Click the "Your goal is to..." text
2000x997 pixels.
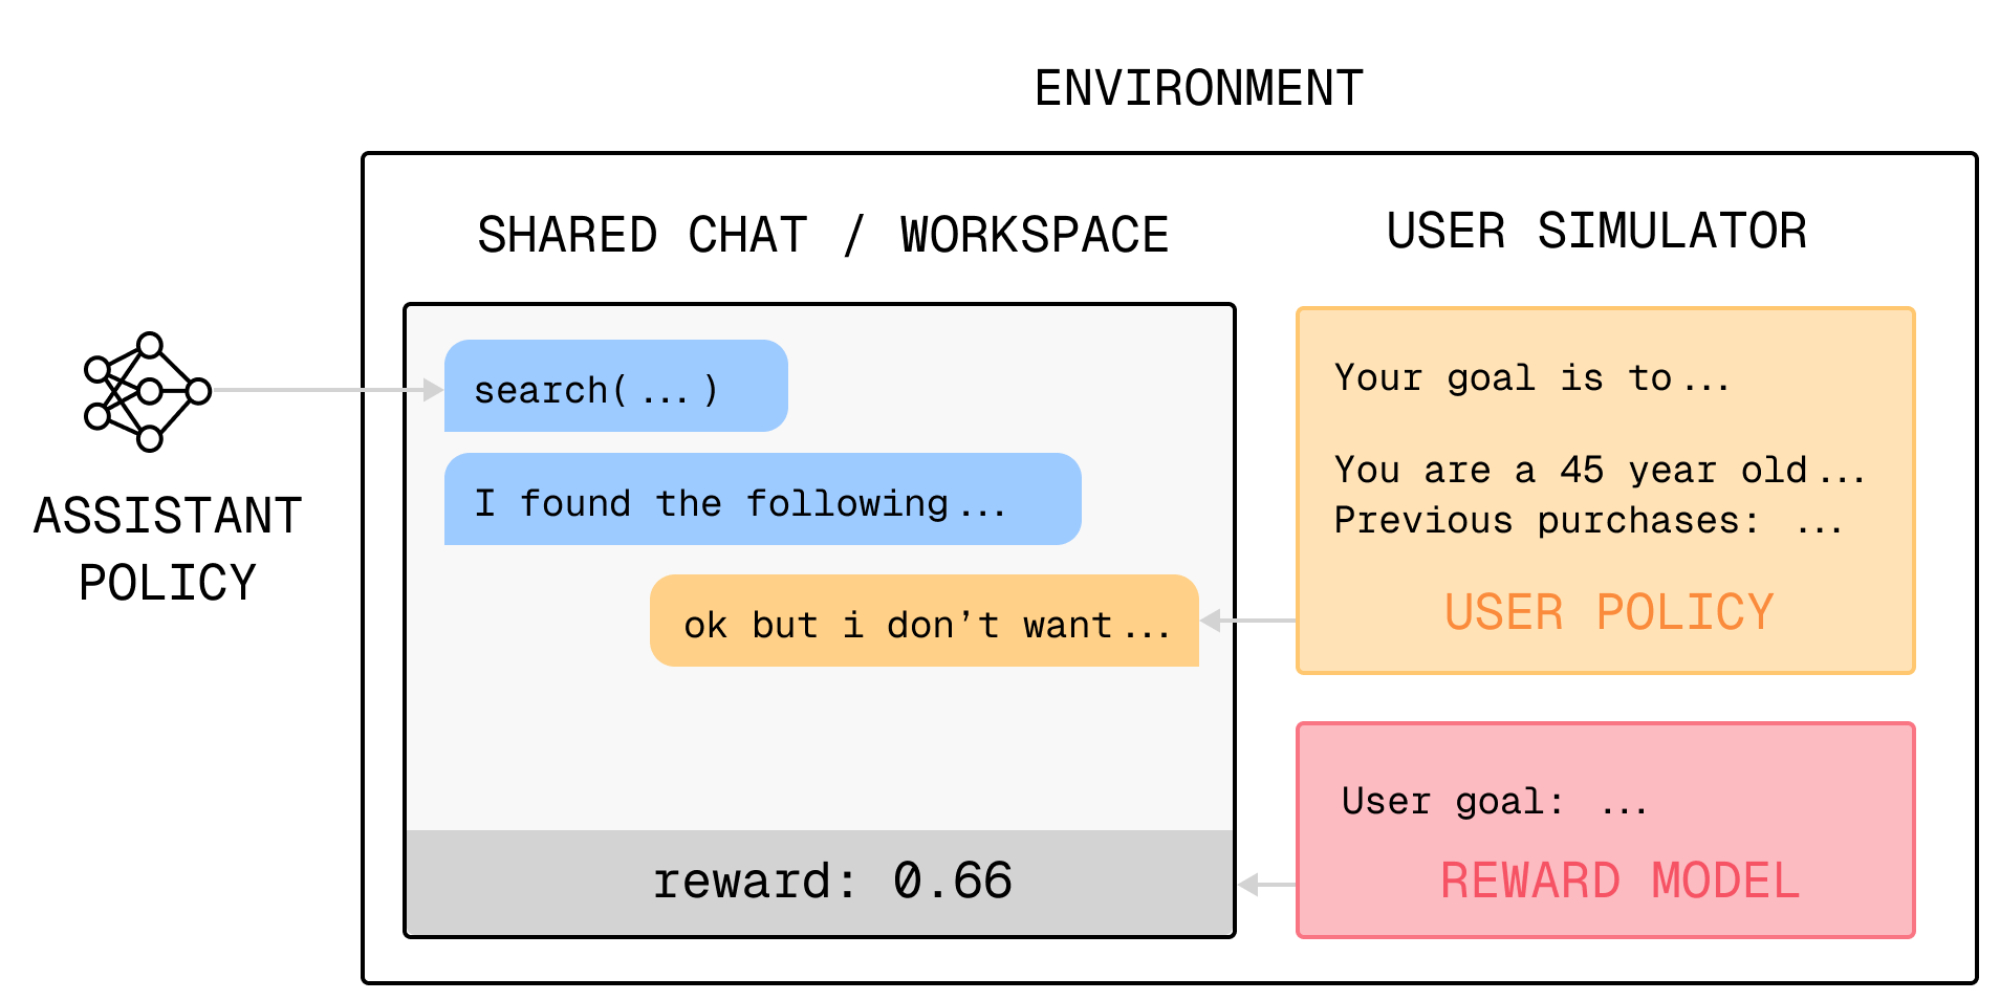click(x=1531, y=379)
